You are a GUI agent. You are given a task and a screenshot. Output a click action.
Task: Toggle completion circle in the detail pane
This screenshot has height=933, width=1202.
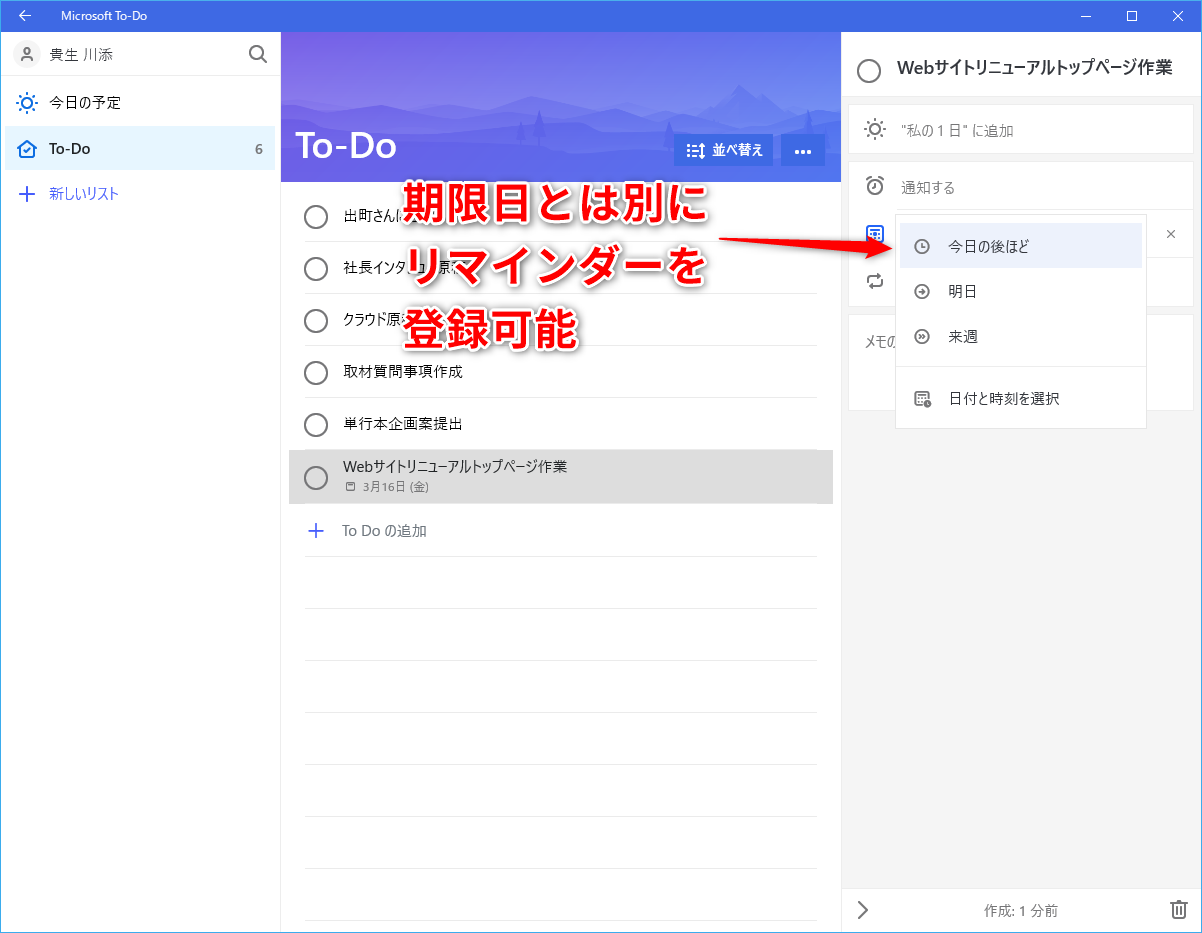pos(869,70)
